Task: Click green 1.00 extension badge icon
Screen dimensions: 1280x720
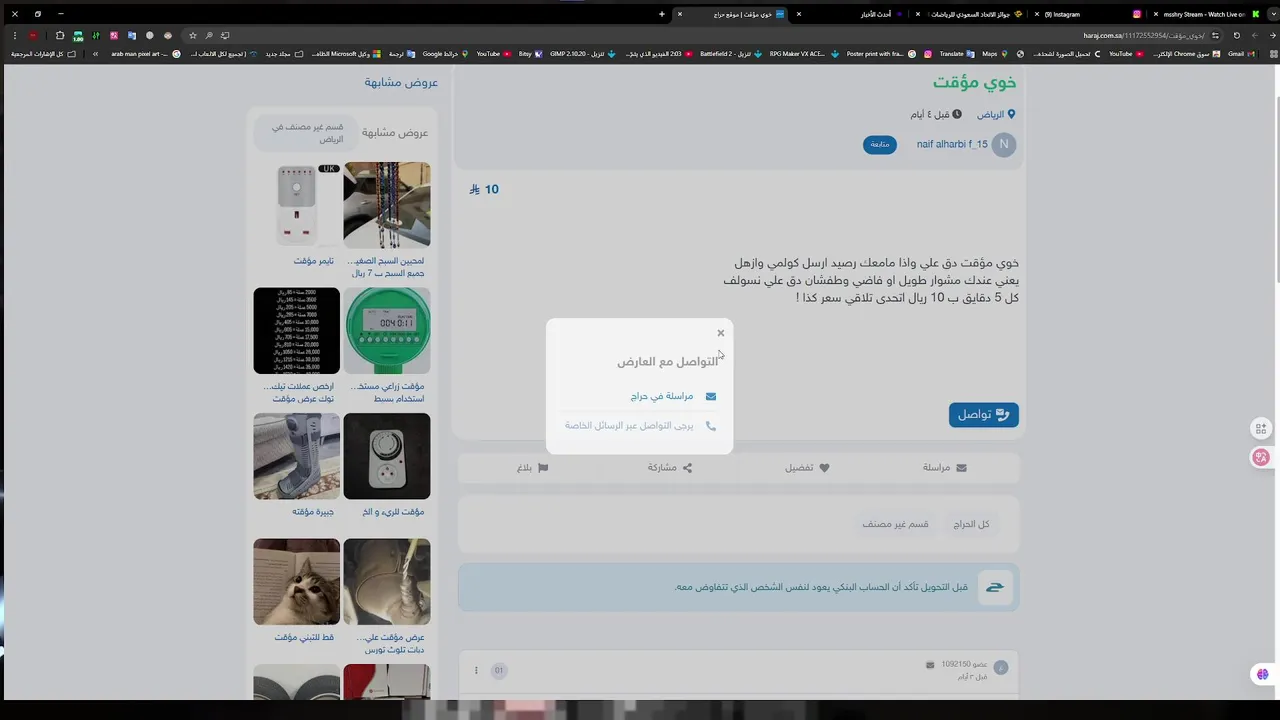Action: [78, 35]
